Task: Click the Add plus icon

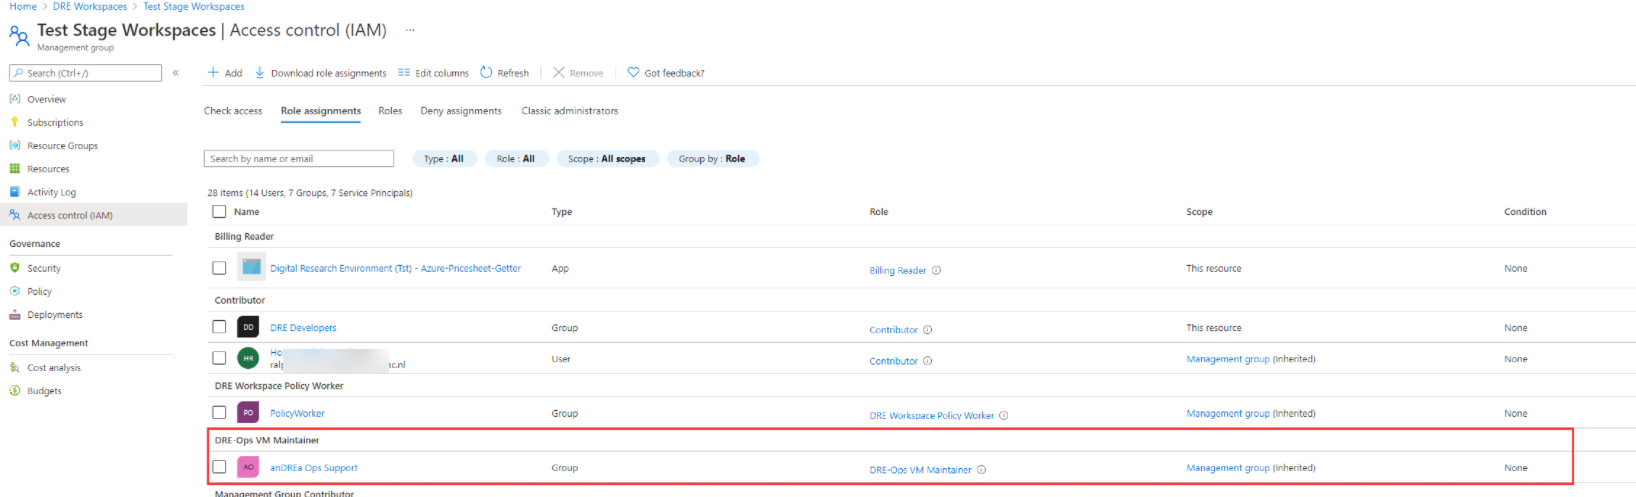Action: point(213,73)
